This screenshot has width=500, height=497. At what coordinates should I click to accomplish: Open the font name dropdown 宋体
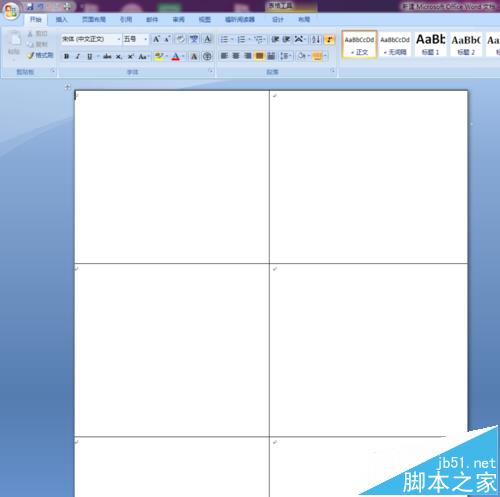pos(91,39)
